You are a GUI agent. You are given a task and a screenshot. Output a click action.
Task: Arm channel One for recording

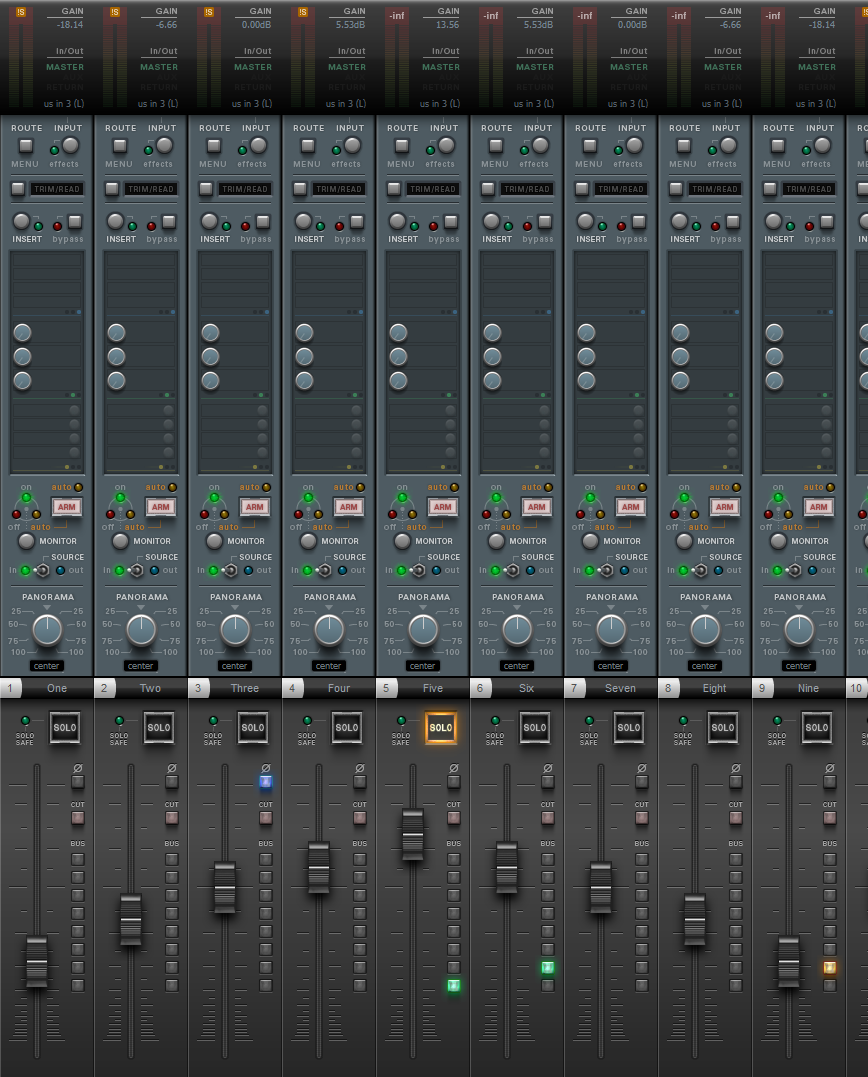pyautogui.click(x=66, y=507)
